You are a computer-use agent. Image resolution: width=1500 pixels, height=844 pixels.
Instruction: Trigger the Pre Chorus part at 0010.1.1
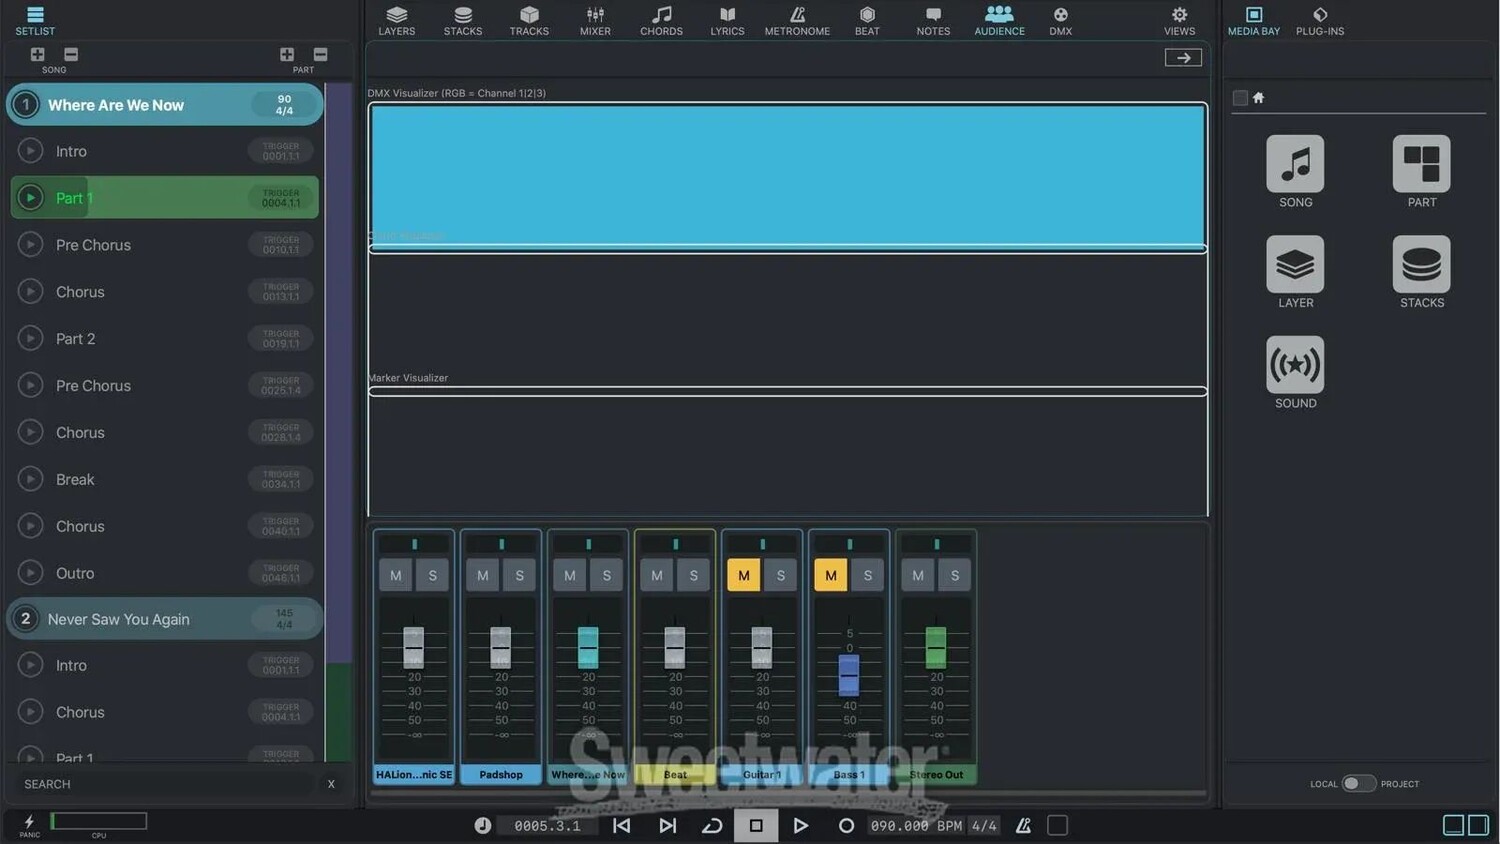[30, 245]
